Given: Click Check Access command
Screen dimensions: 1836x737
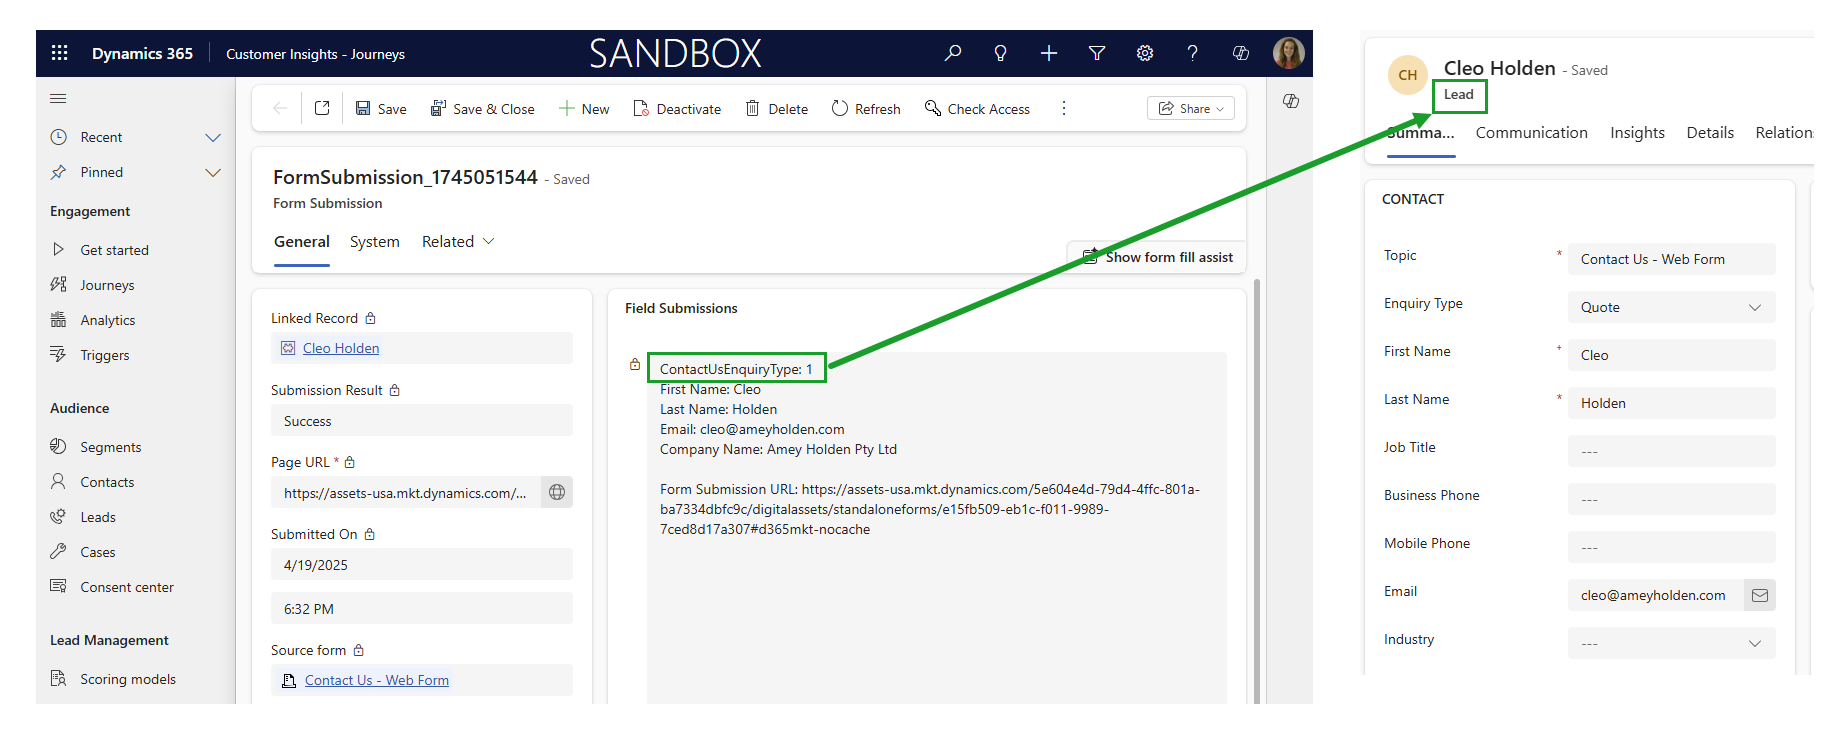Looking at the screenshot, I should coord(977,108).
